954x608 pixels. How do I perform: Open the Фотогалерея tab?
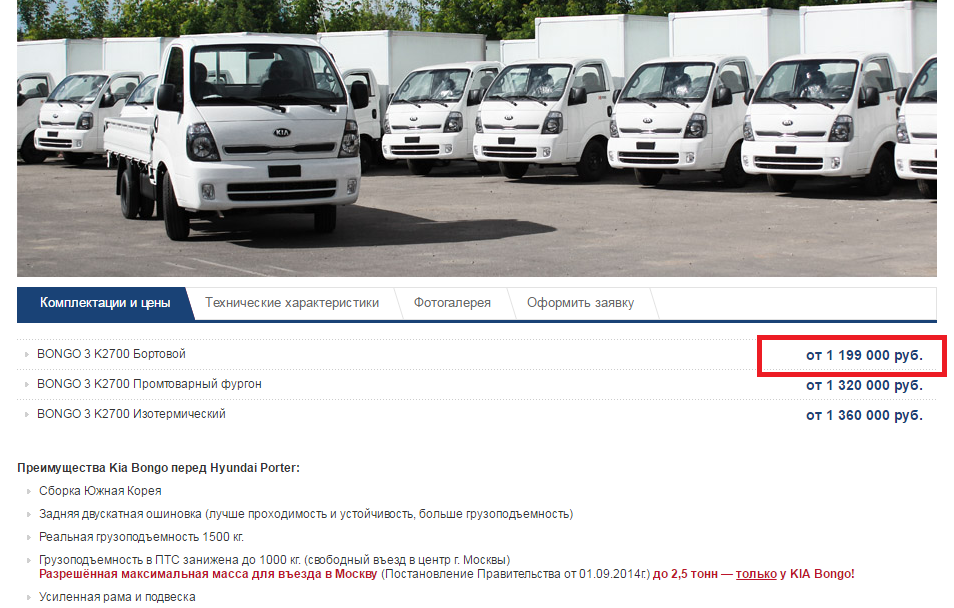pyautogui.click(x=452, y=303)
